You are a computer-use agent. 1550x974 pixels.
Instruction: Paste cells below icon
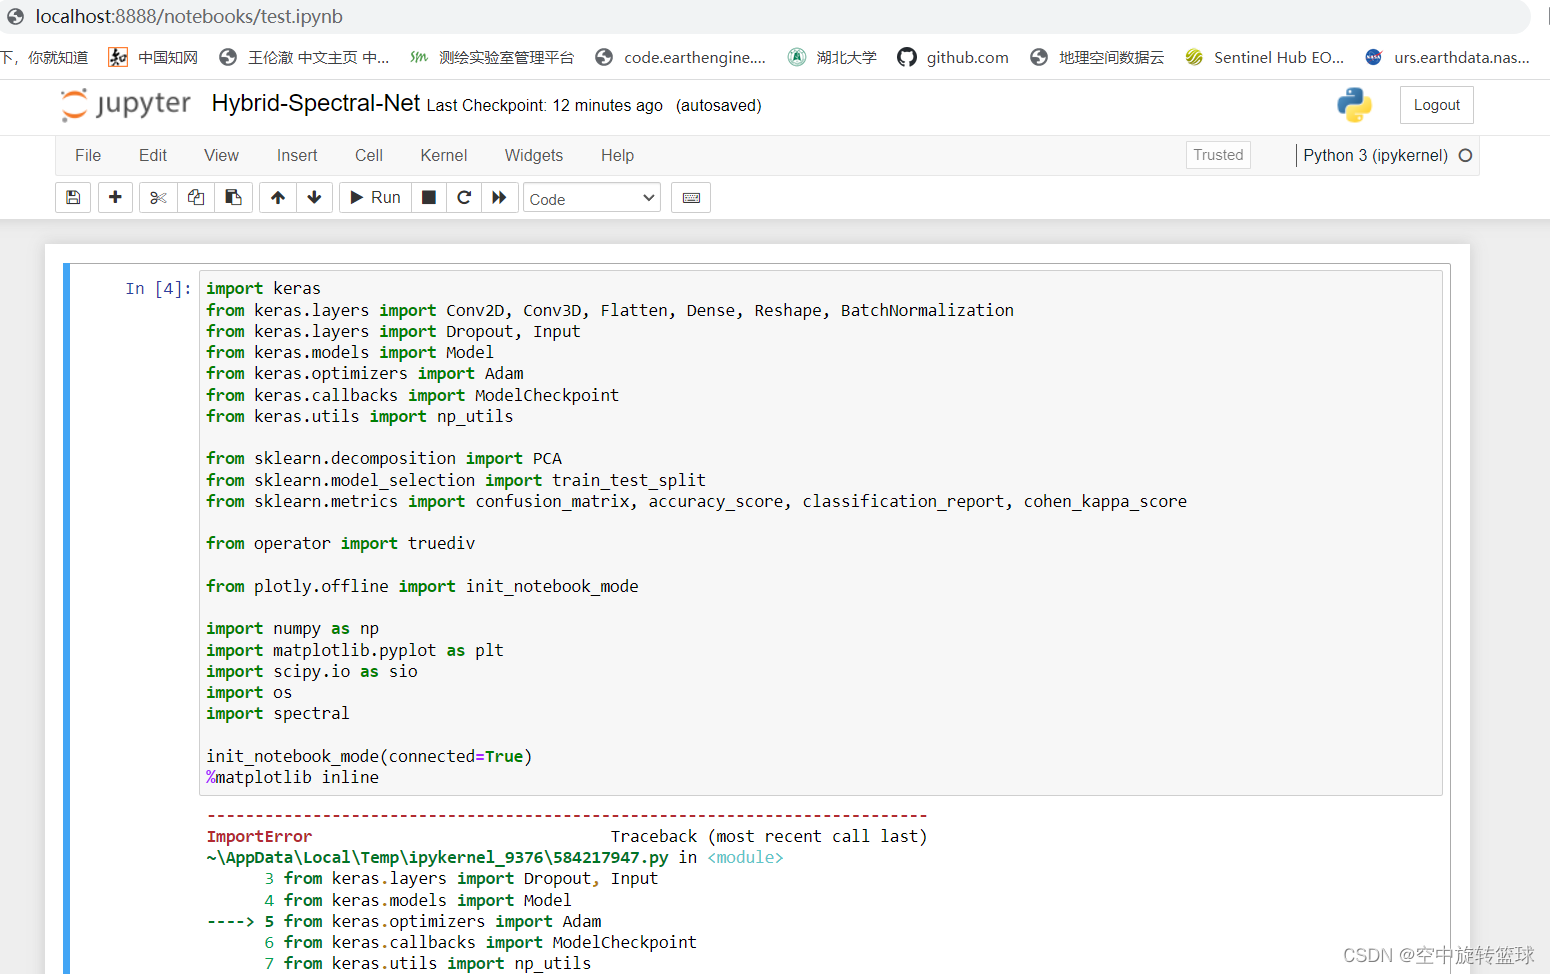(233, 198)
